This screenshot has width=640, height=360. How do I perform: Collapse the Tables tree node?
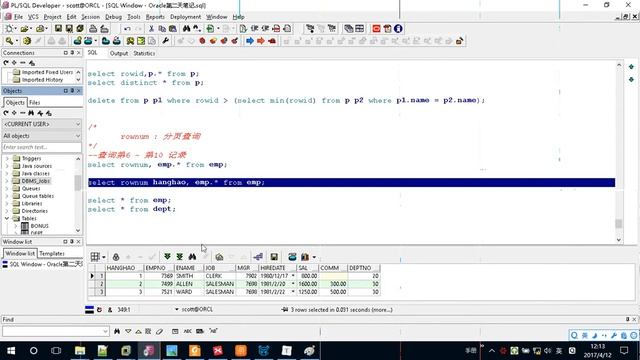pyautogui.click(x=7, y=218)
